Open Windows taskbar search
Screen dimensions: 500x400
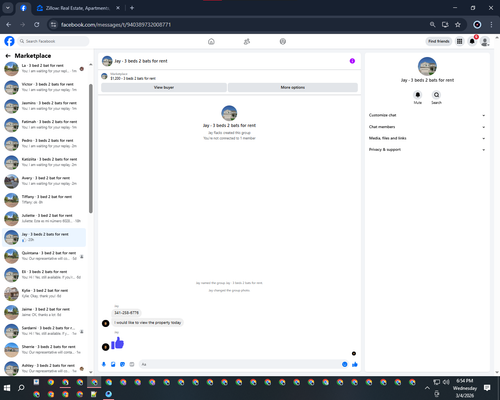21,388
